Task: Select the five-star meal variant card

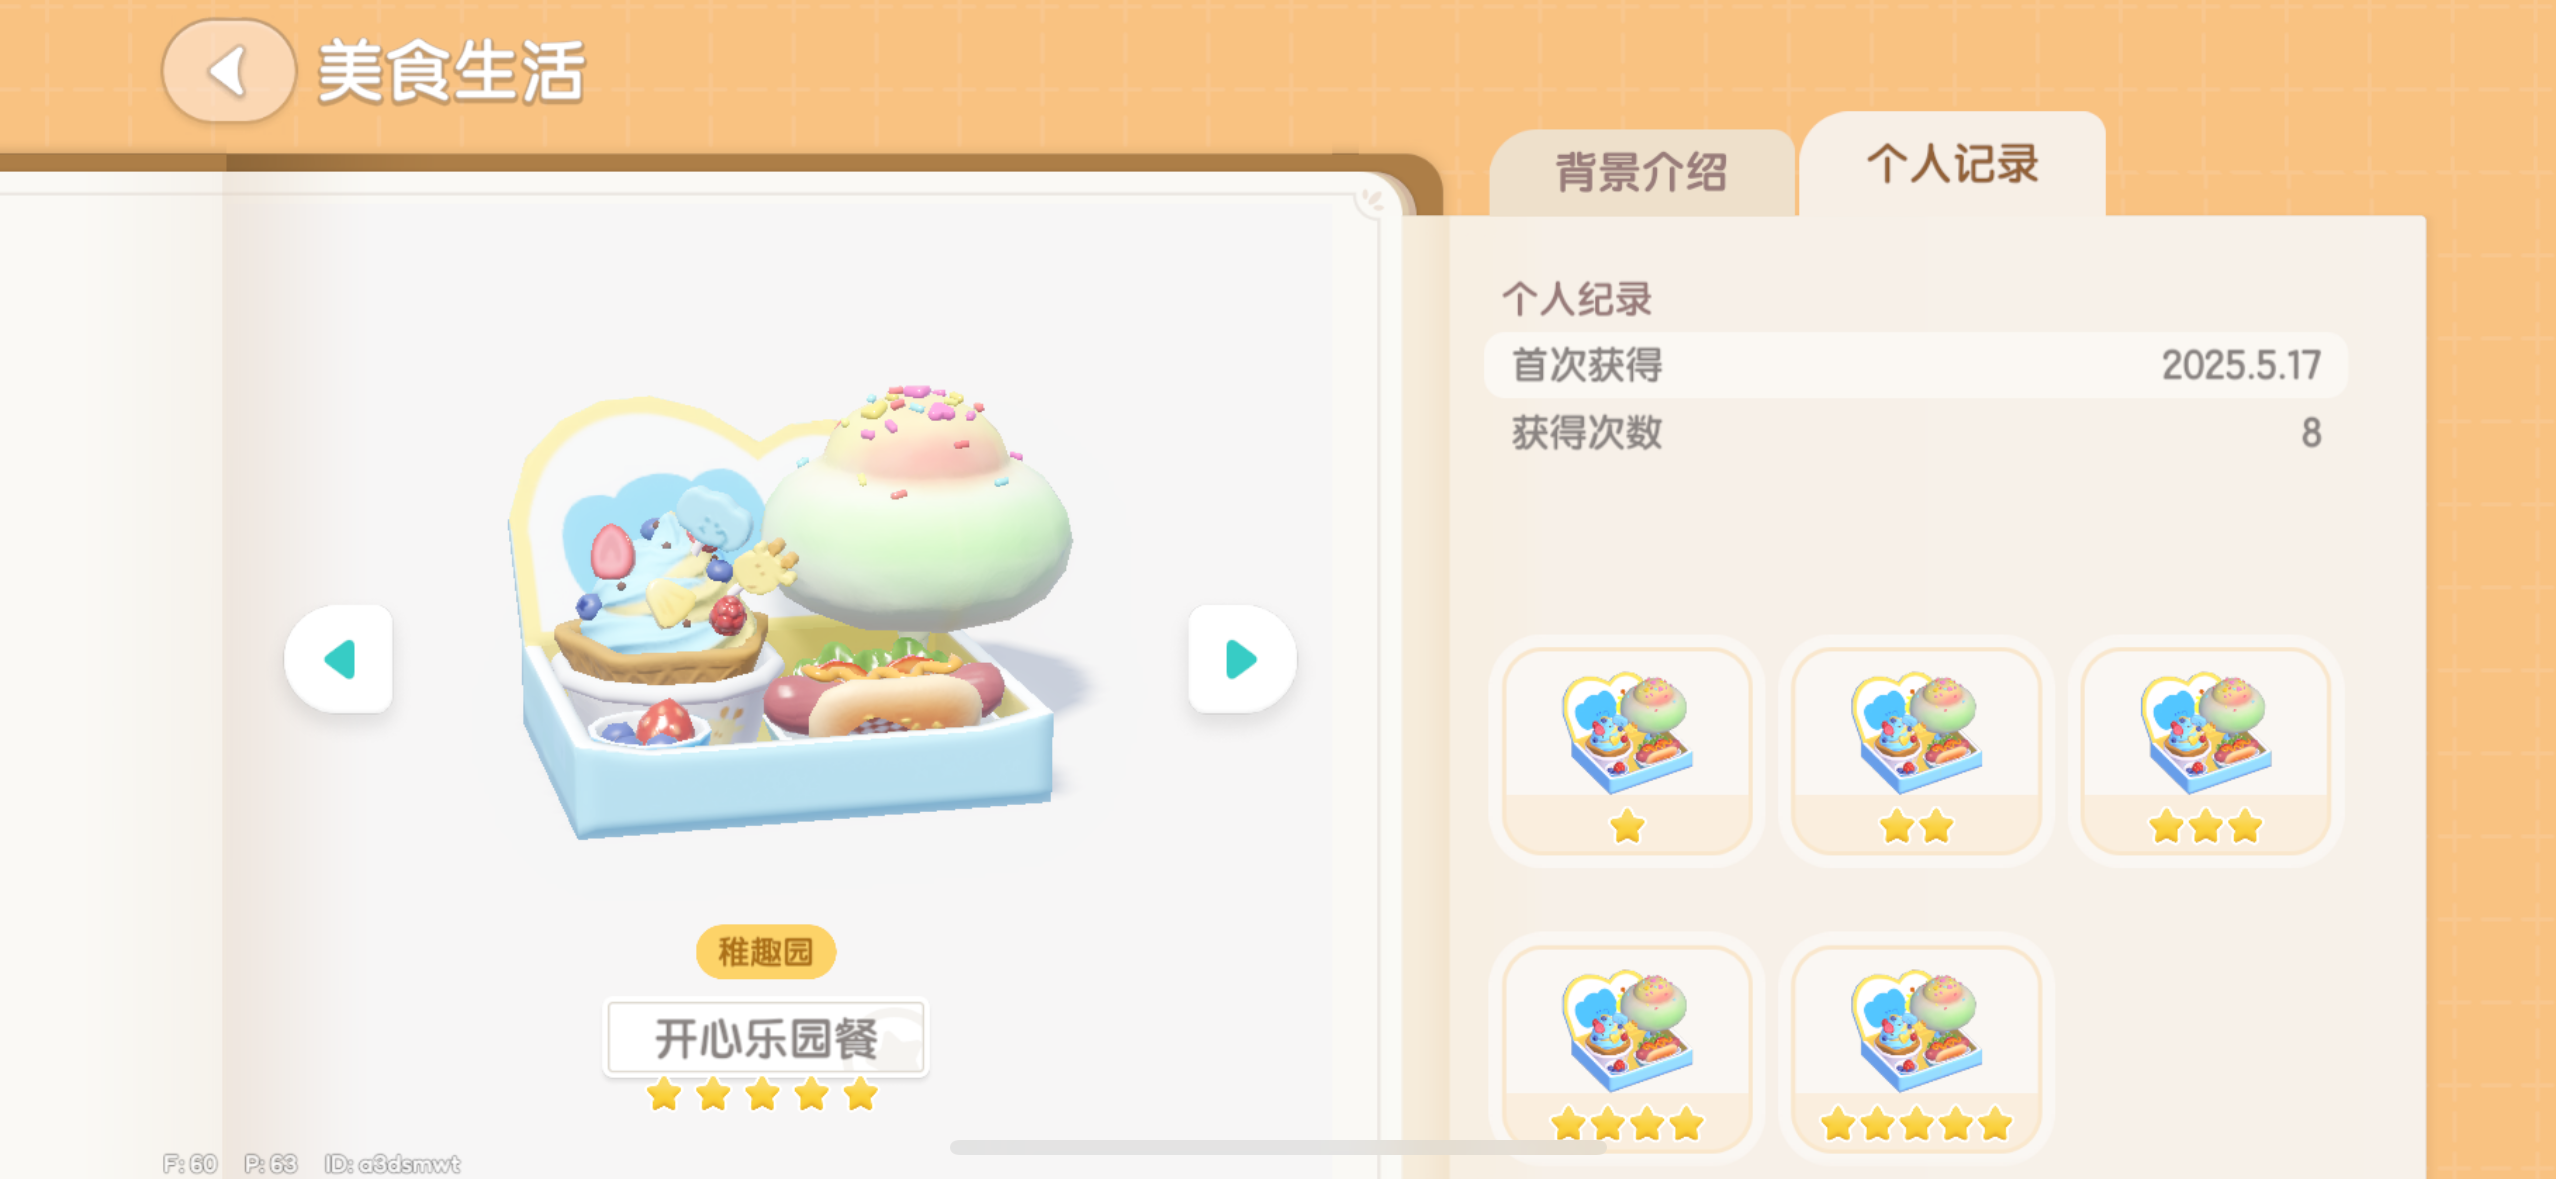Action: [x=1916, y=1049]
